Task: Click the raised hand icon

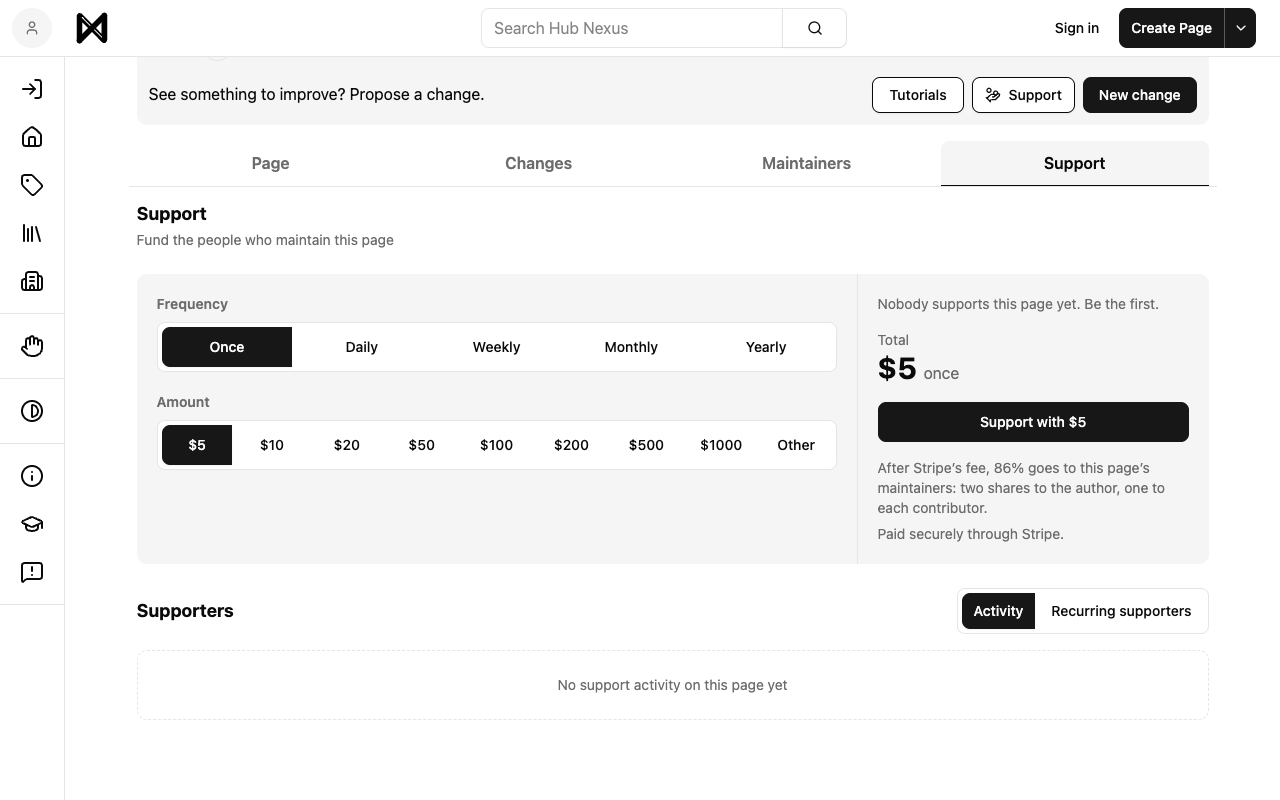Action: [32, 346]
